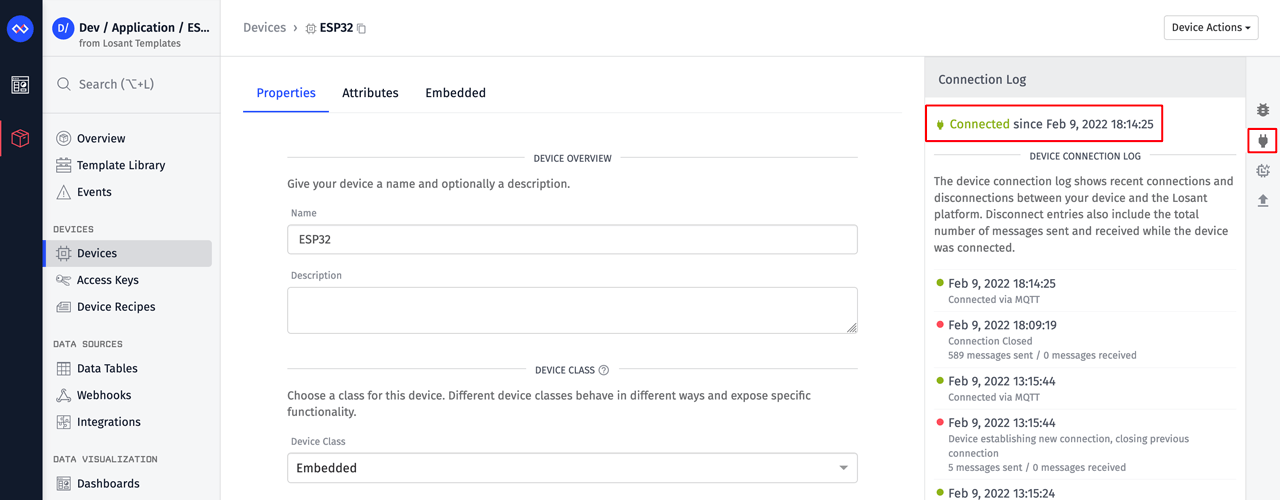Open Device Recipes in the sidebar
The height and width of the screenshot is (500, 1280).
116,307
